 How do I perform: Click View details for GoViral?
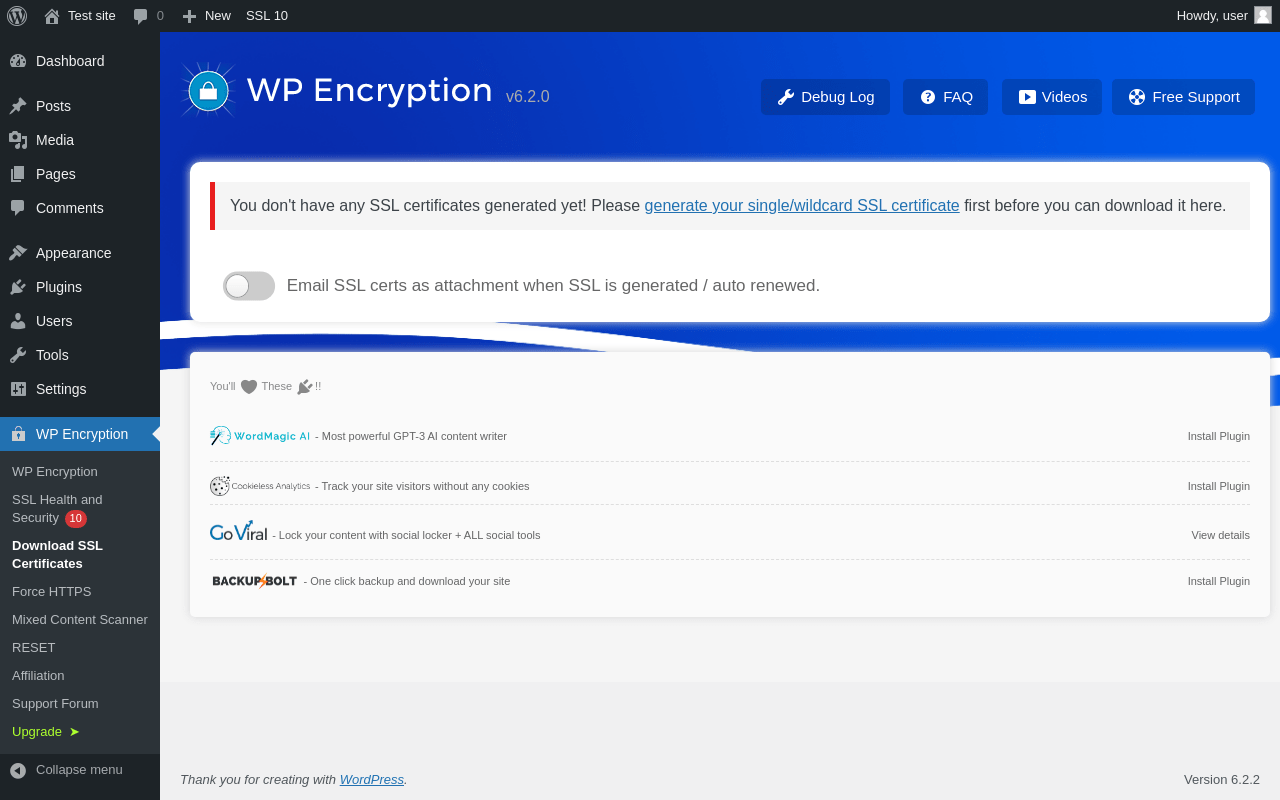[x=1220, y=535]
